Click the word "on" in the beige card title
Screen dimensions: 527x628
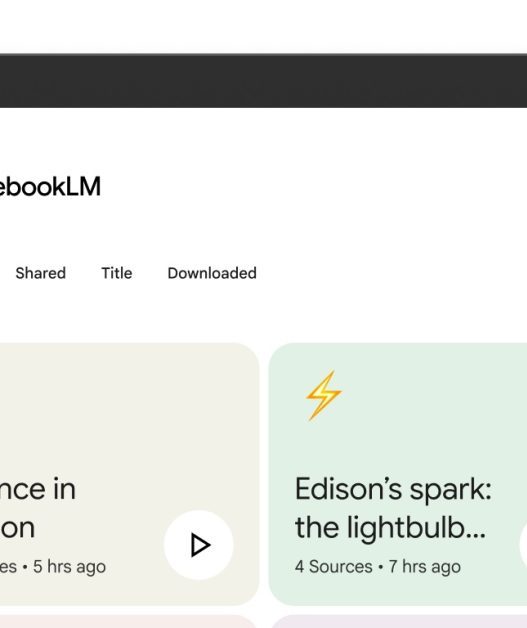click(x=18, y=527)
